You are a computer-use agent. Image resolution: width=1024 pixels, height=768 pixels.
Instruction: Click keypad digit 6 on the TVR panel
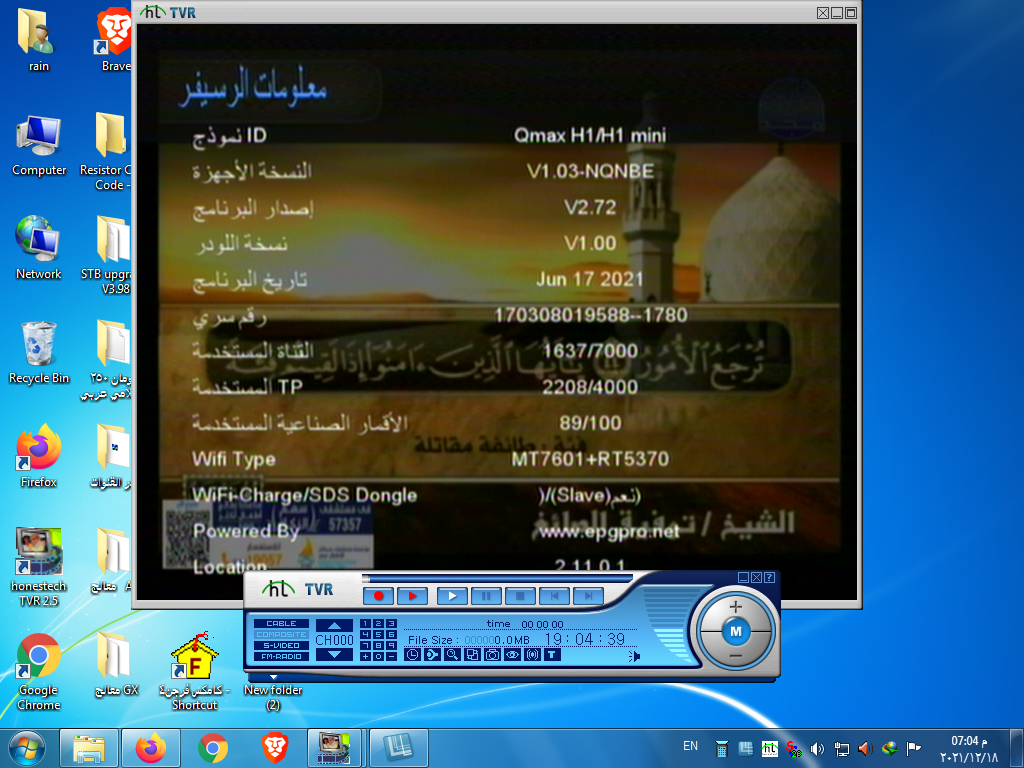[x=391, y=635]
